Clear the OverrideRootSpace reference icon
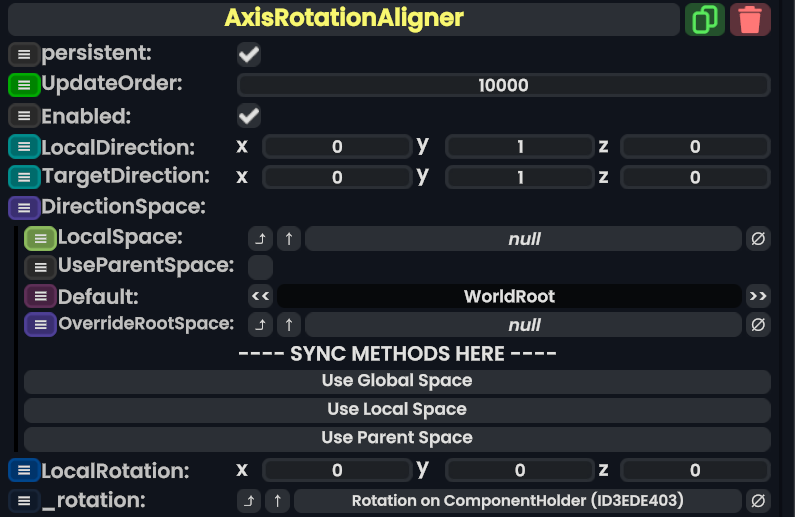 [x=758, y=325]
